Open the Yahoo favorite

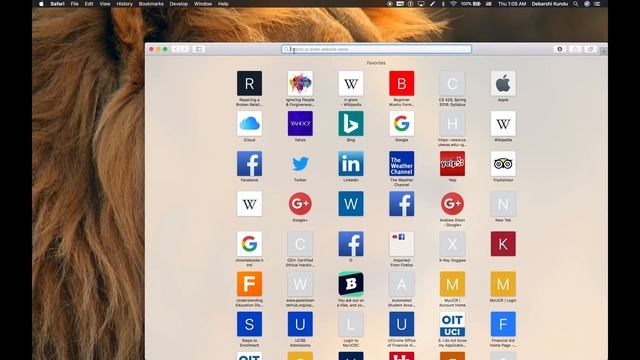300,124
